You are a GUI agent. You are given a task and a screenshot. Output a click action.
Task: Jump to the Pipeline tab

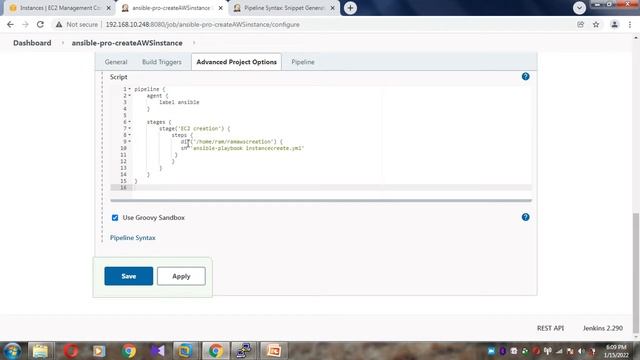(x=303, y=62)
